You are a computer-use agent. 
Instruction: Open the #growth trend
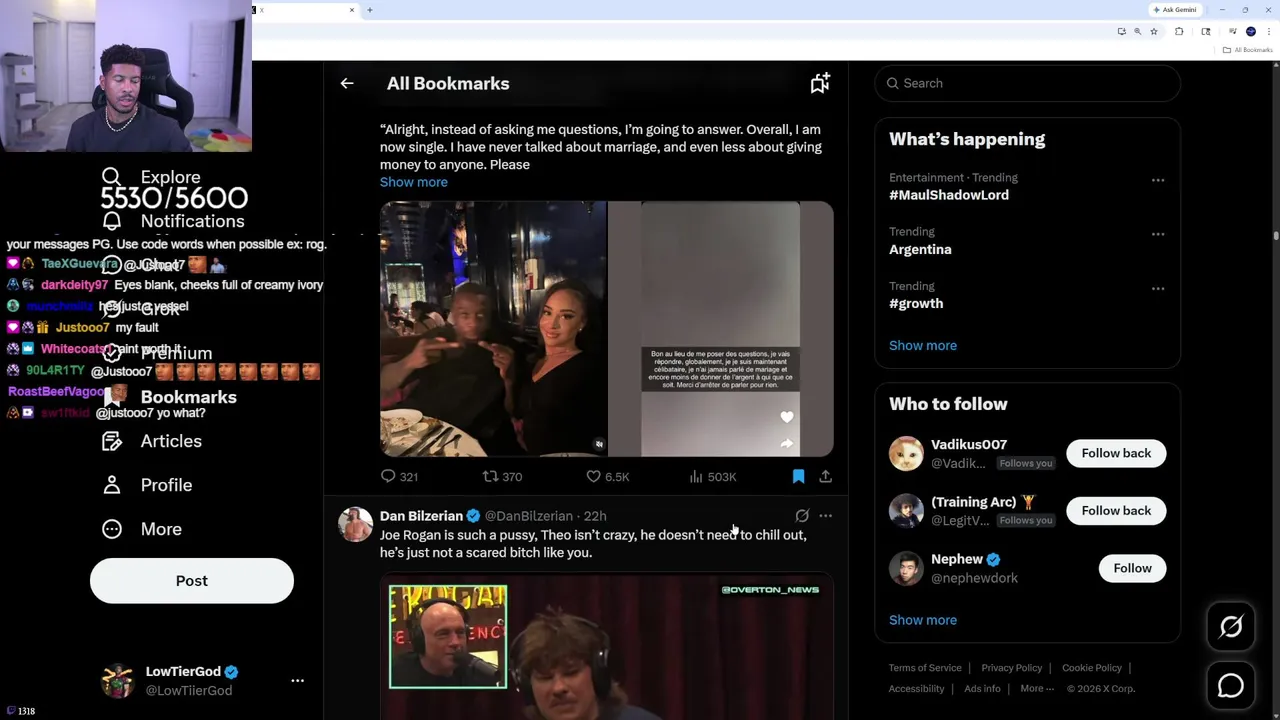pos(916,303)
